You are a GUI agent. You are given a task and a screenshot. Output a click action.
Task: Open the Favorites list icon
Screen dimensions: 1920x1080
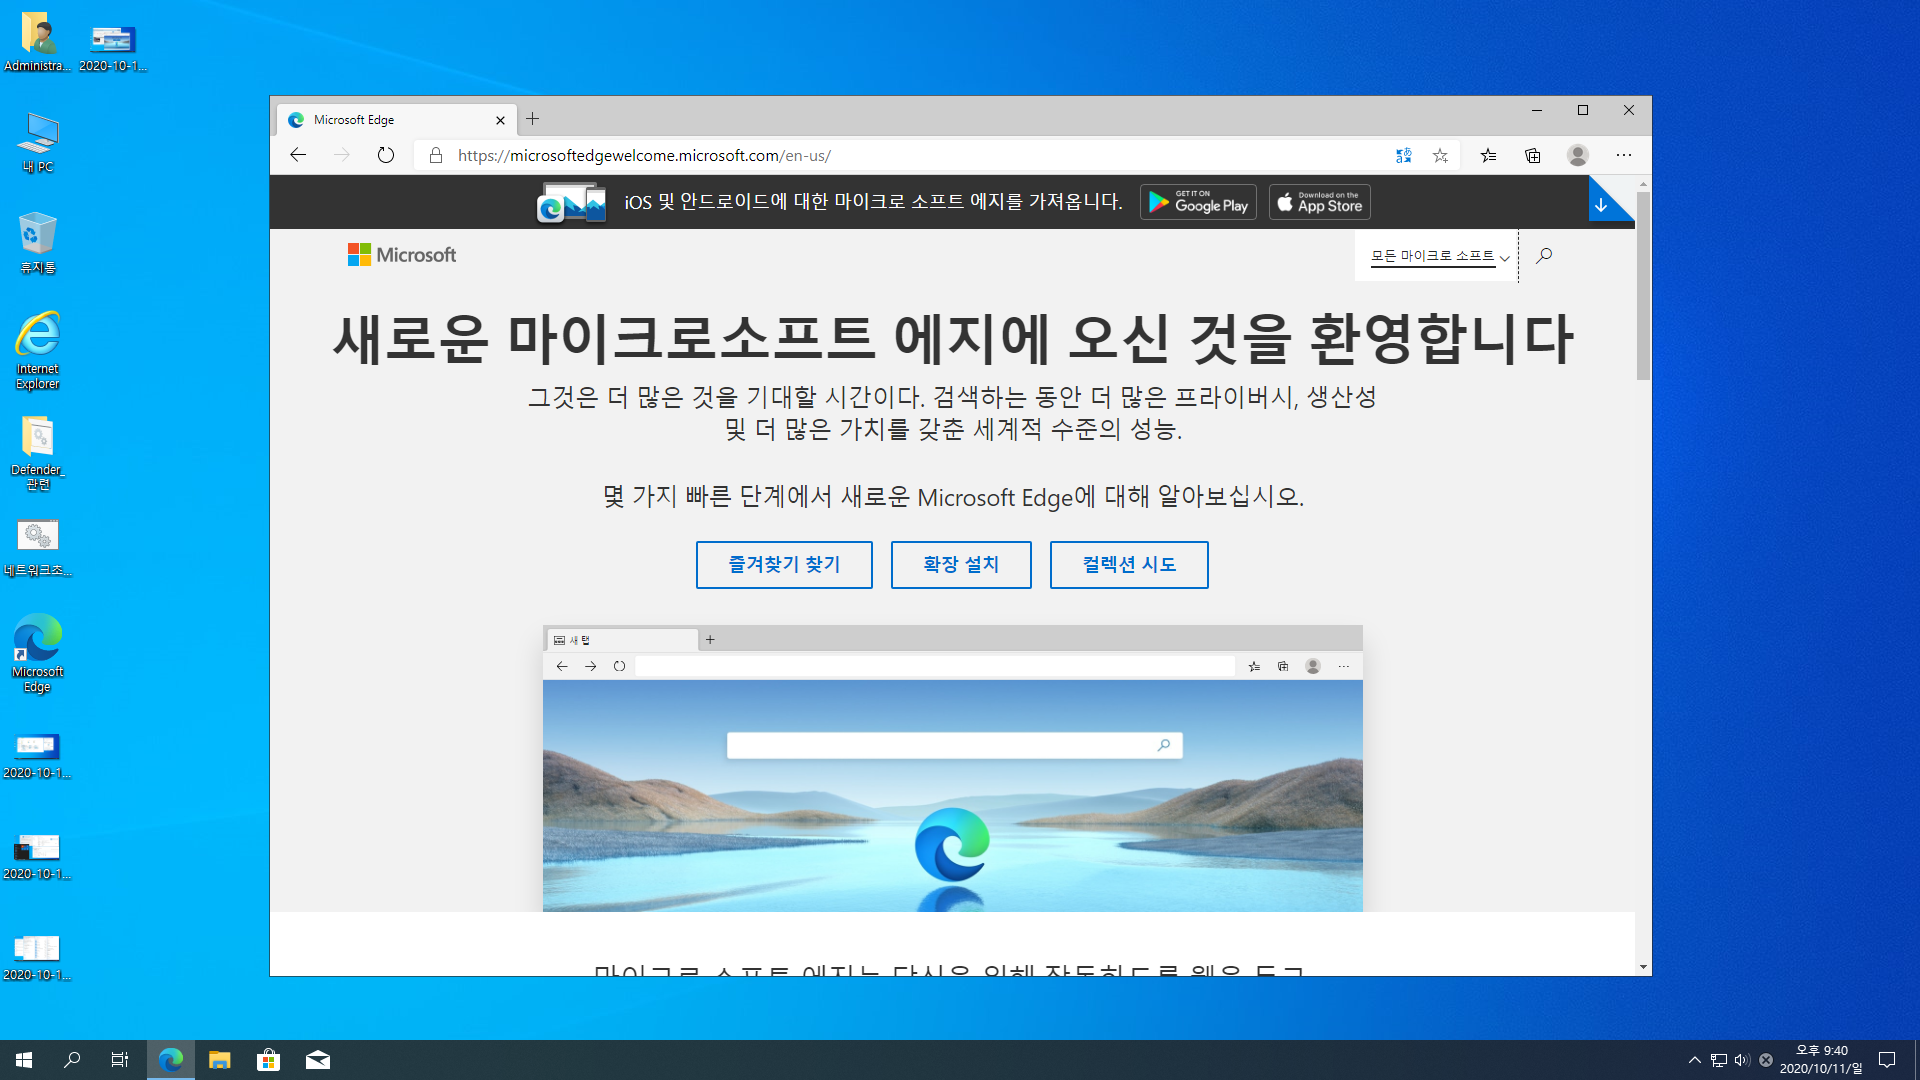pos(1489,155)
